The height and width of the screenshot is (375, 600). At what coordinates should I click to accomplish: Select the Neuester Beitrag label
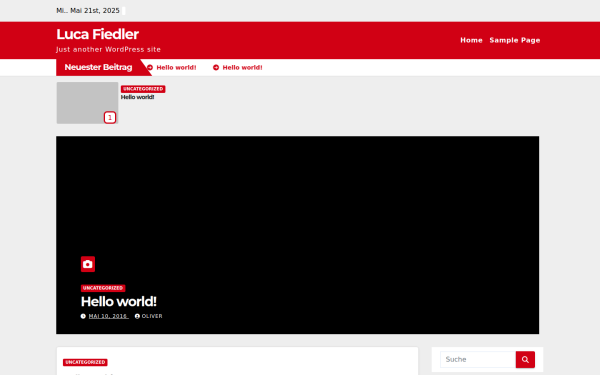pos(98,67)
